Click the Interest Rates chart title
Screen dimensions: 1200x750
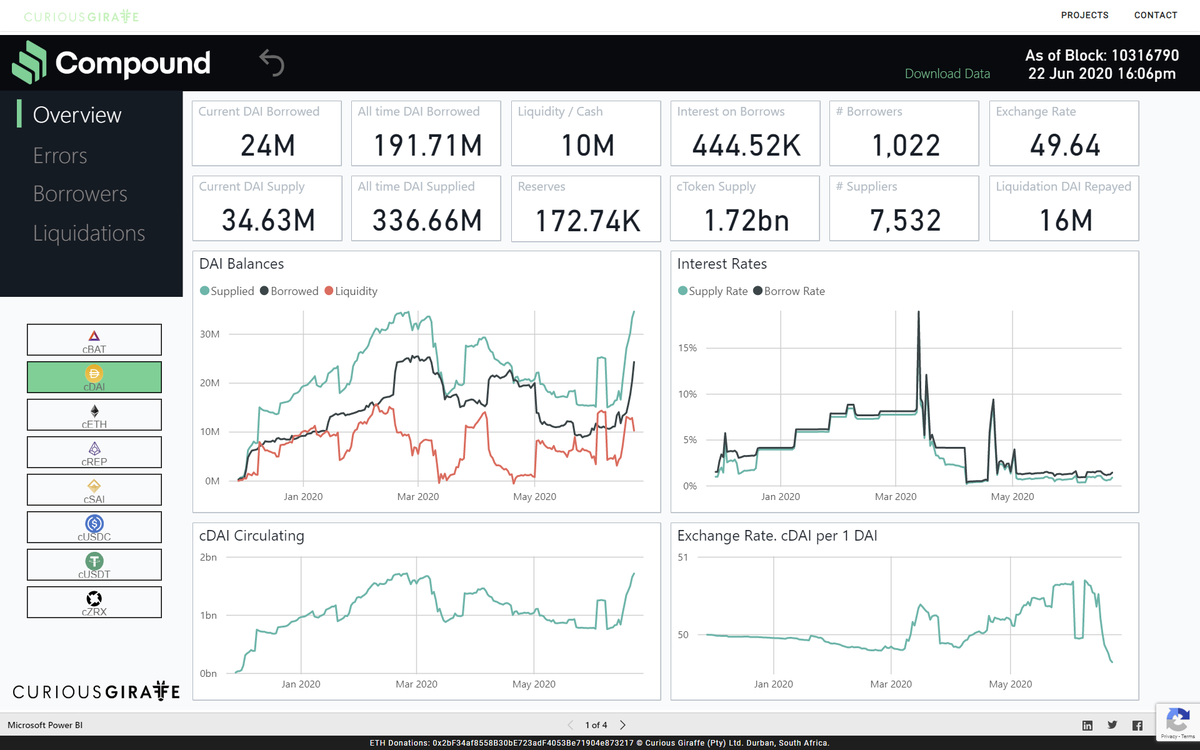click(722, 264)
